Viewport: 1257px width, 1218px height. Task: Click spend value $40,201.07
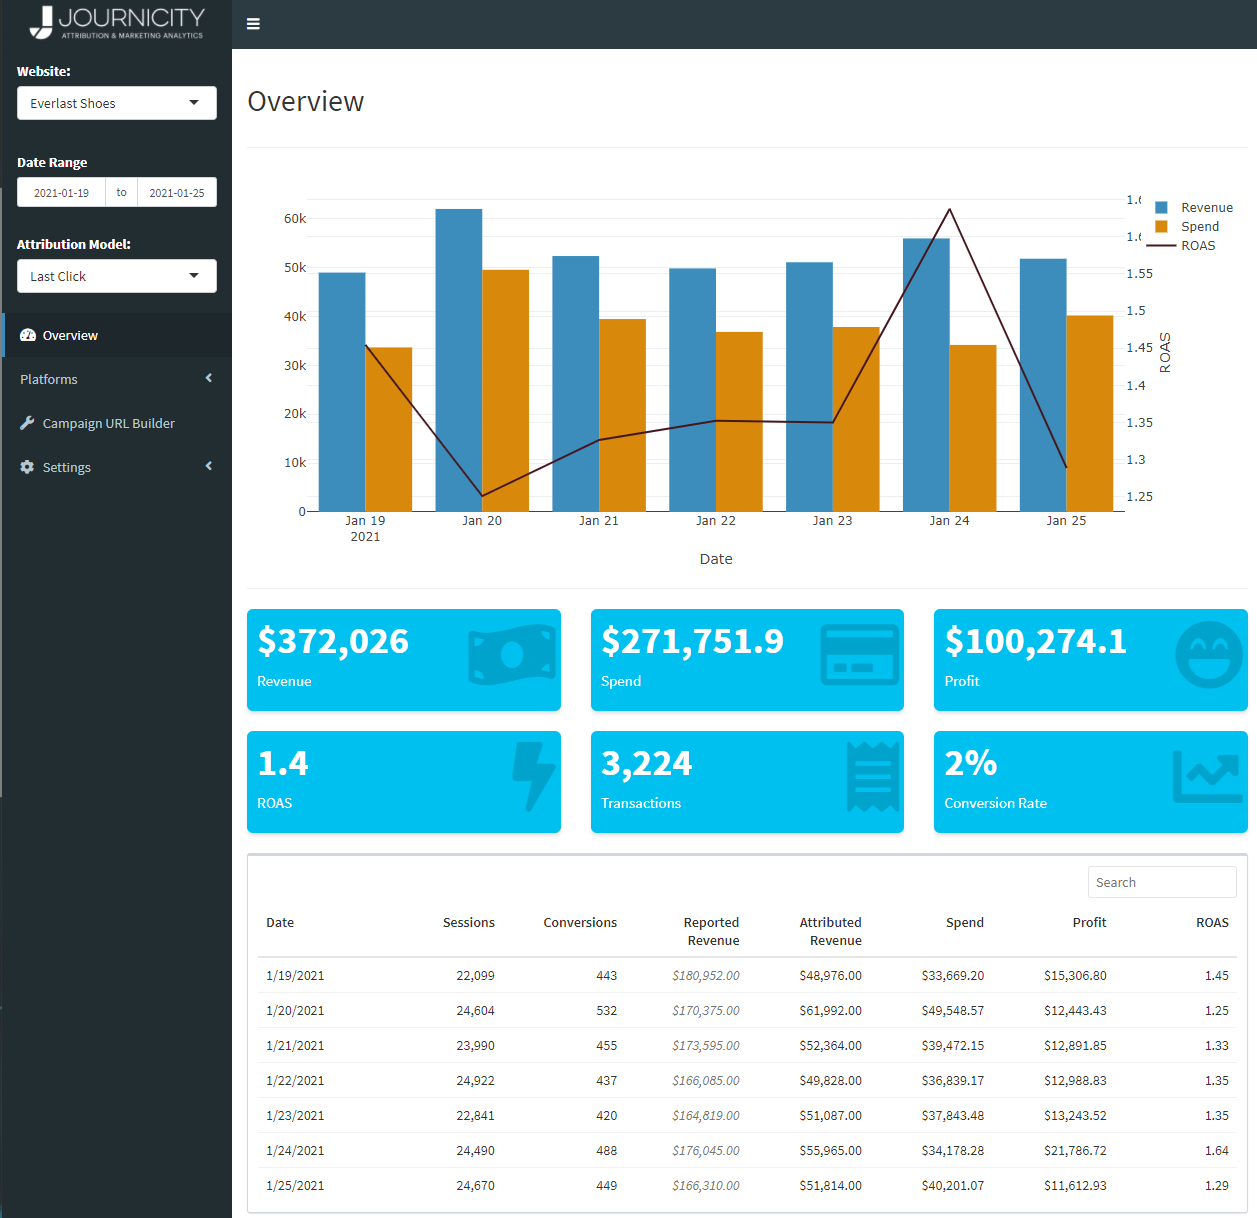point(953,1186)
